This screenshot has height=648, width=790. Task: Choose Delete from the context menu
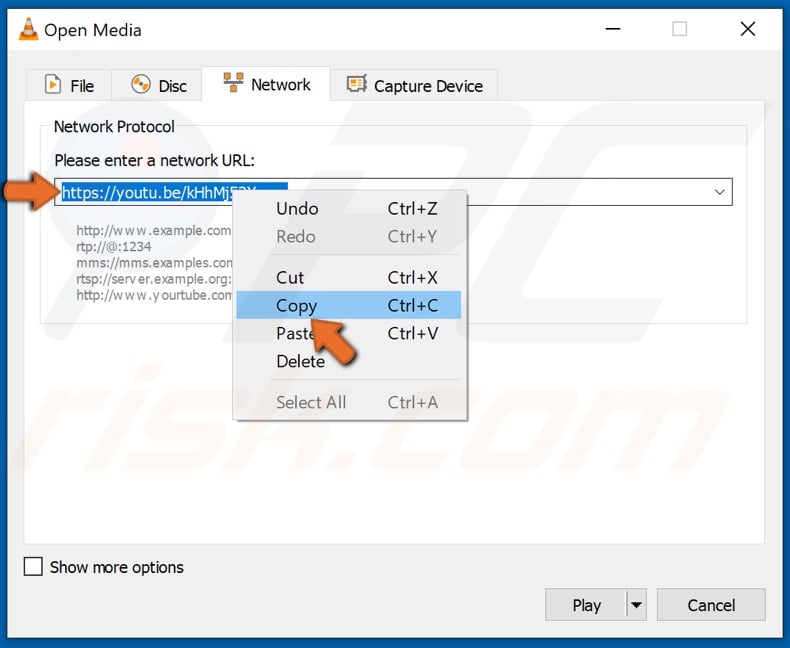pos(349,361)
